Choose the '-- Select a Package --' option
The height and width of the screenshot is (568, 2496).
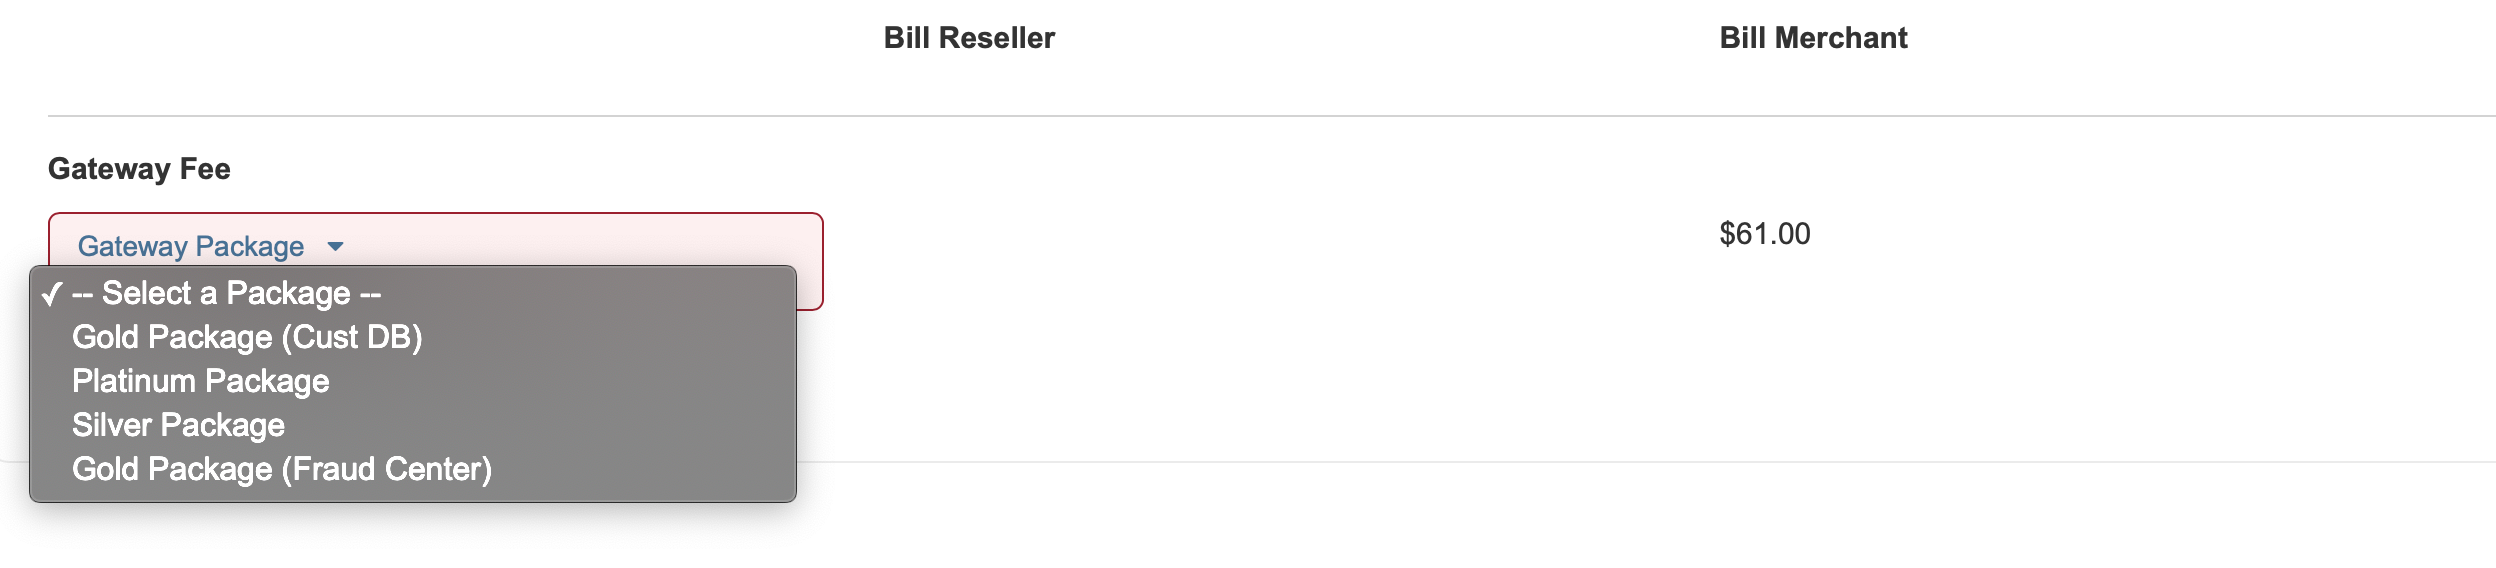[227, 294]
